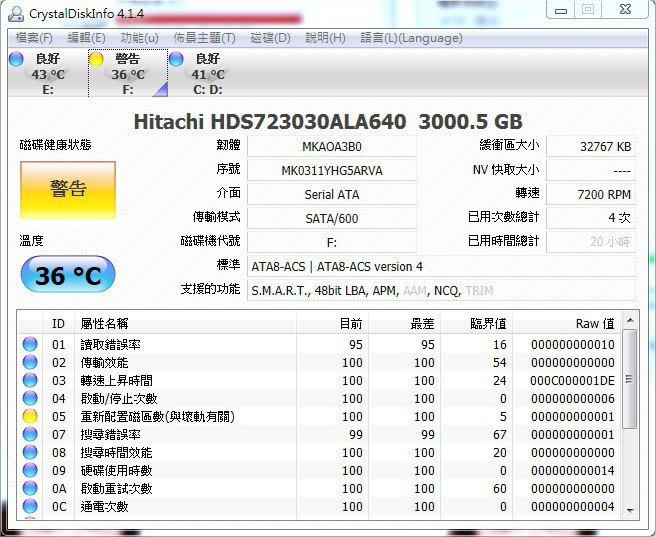This screenshot has height=537, width=656.
Task: Click the power on count field 4 次
Action: coord(591,218)
